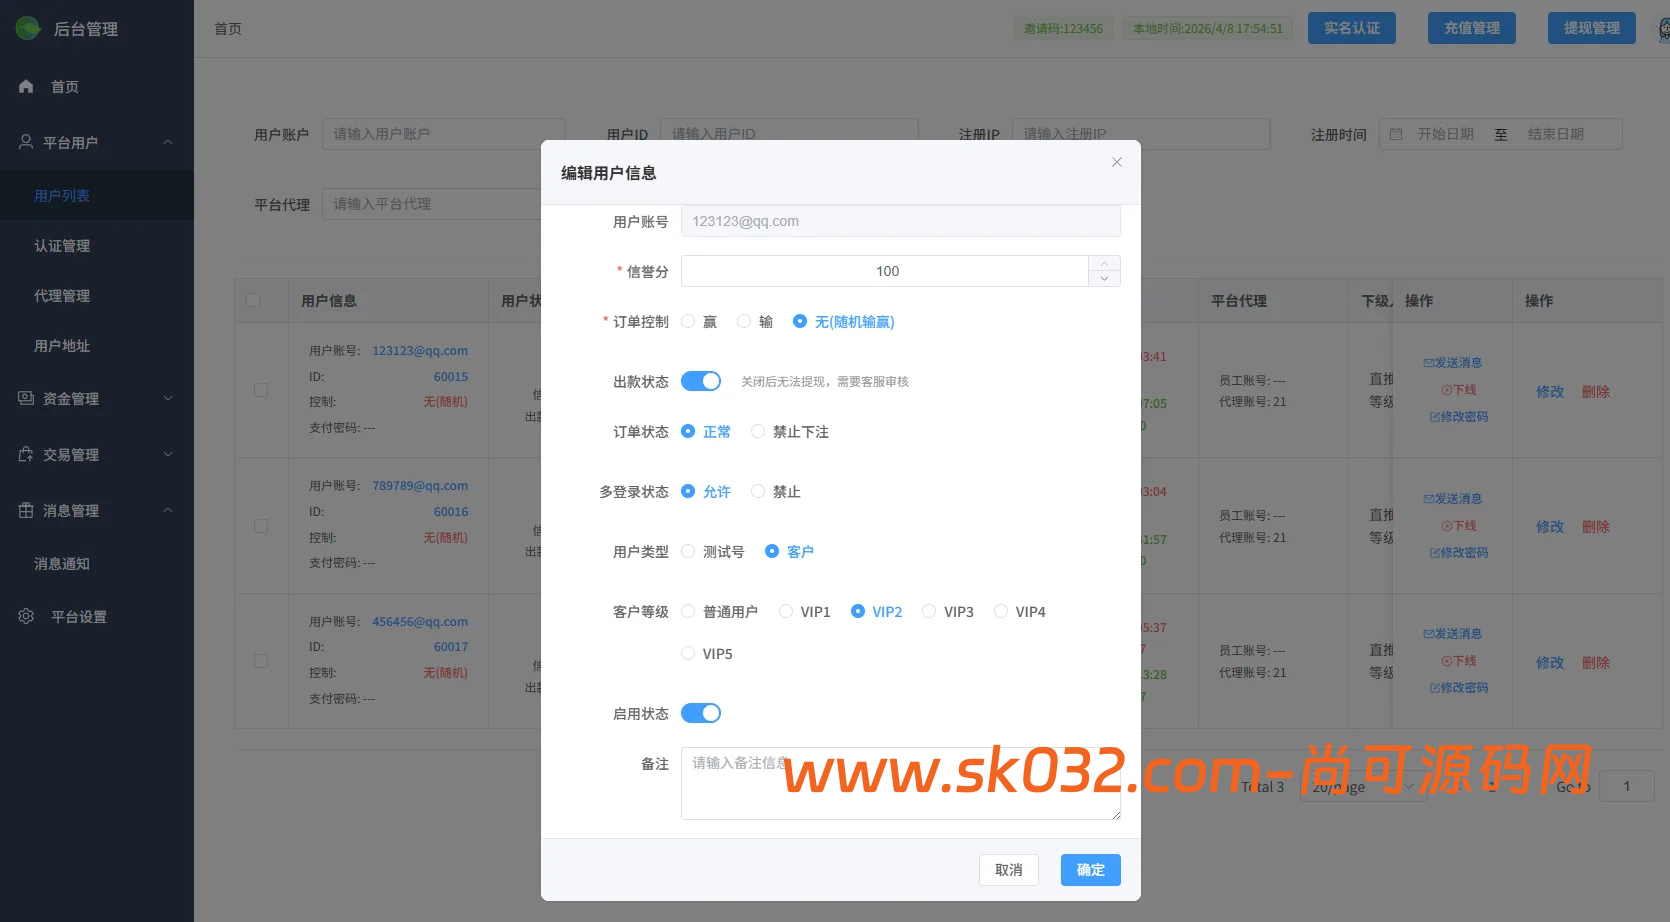Click the 资金管理 wallet icon
Screen dimensions: 1670x922
26,398
